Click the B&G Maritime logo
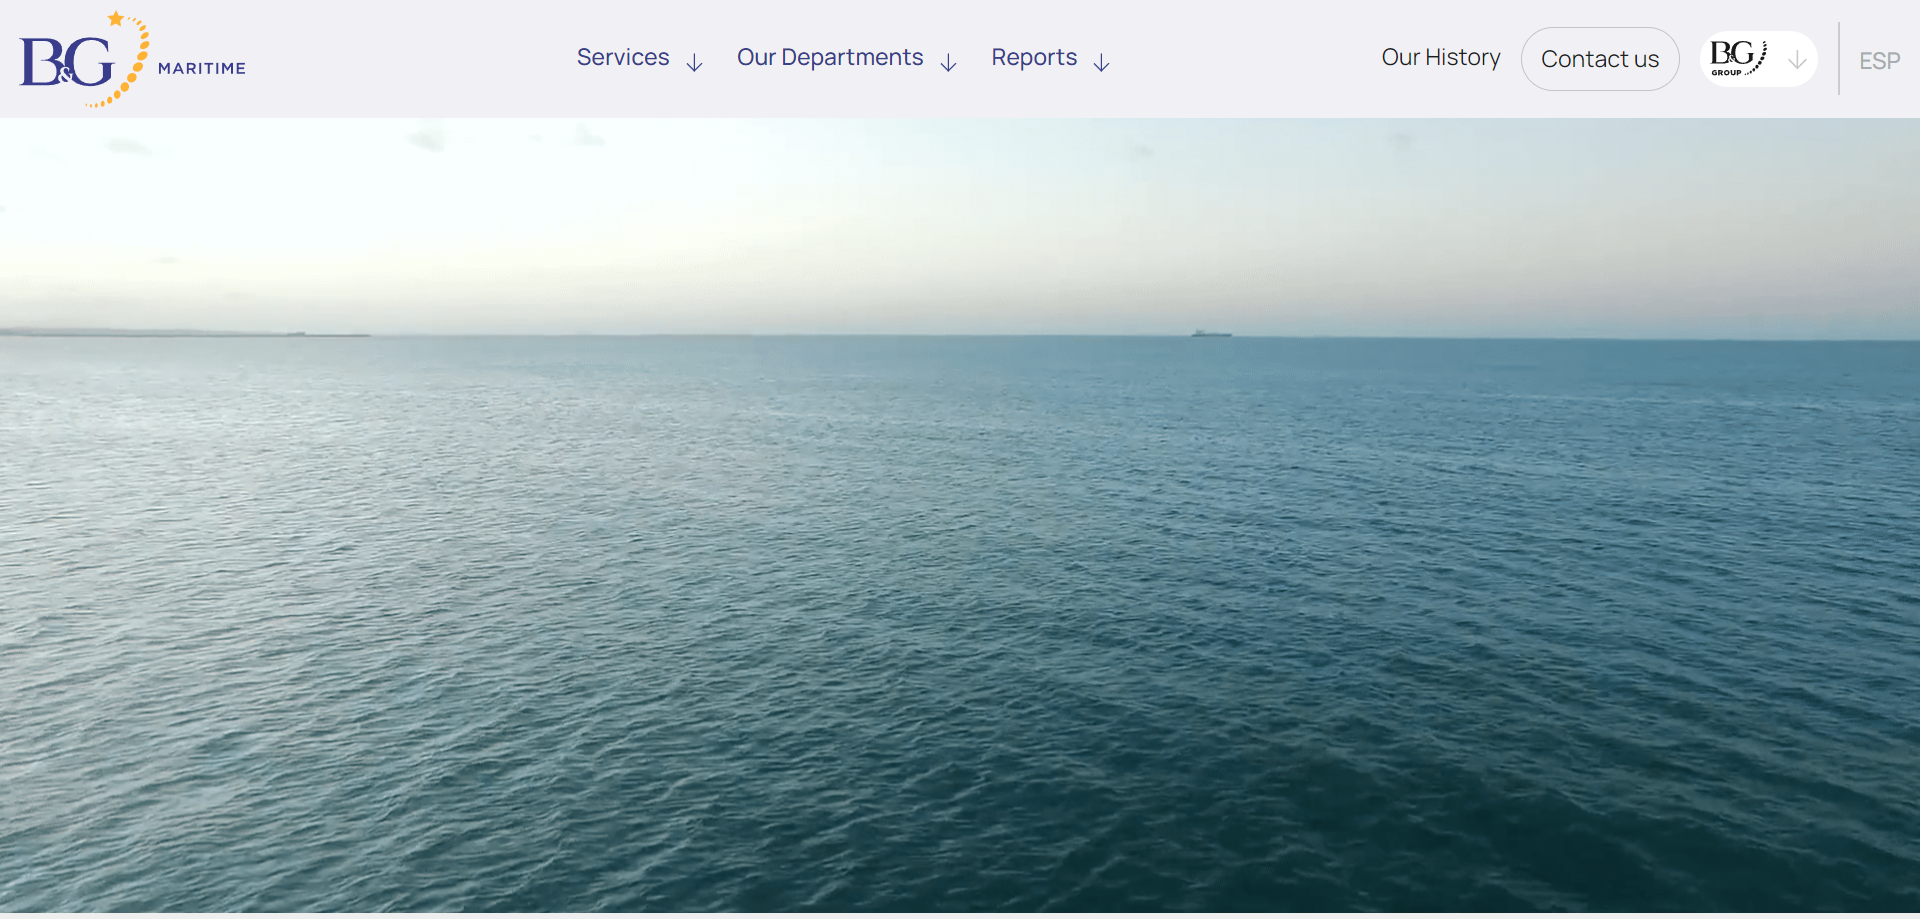This screenshot has height=919, width=1920. [x=68, y=63]
